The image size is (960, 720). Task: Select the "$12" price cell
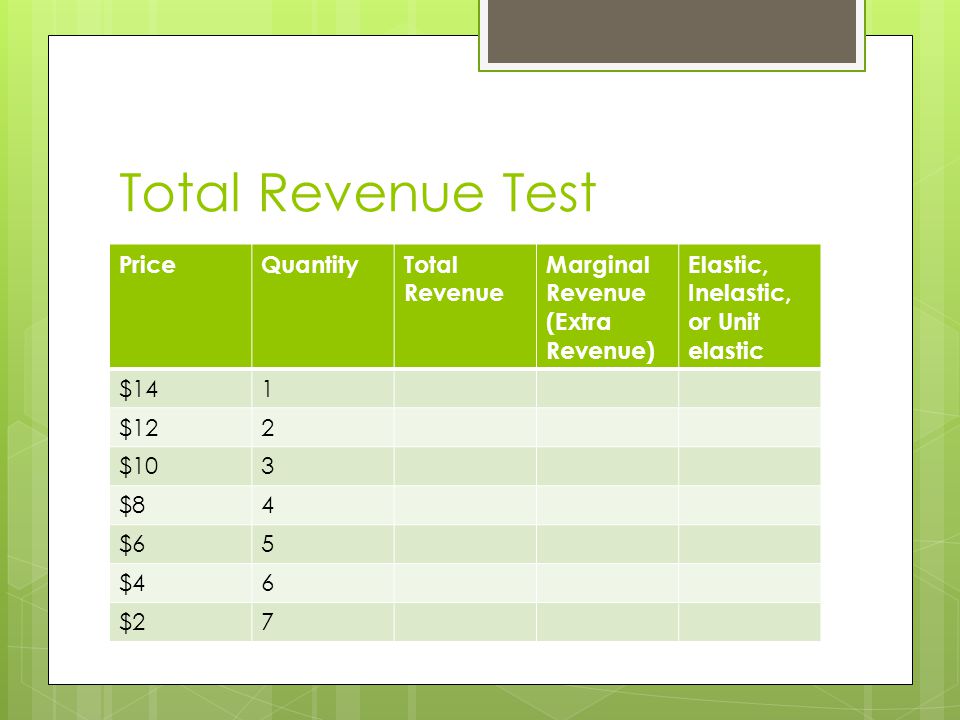(x=181, y=427)
